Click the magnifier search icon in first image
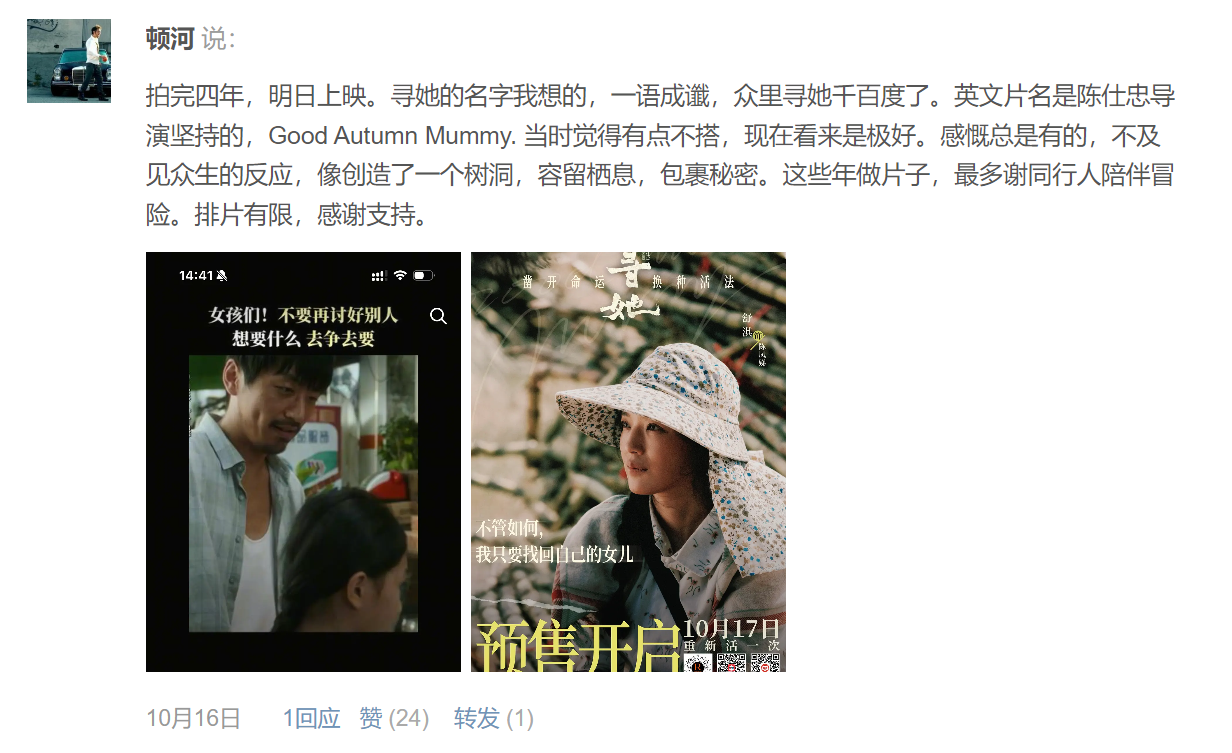The width and height of the screenshot is (1232, 753). pos(438,316)
